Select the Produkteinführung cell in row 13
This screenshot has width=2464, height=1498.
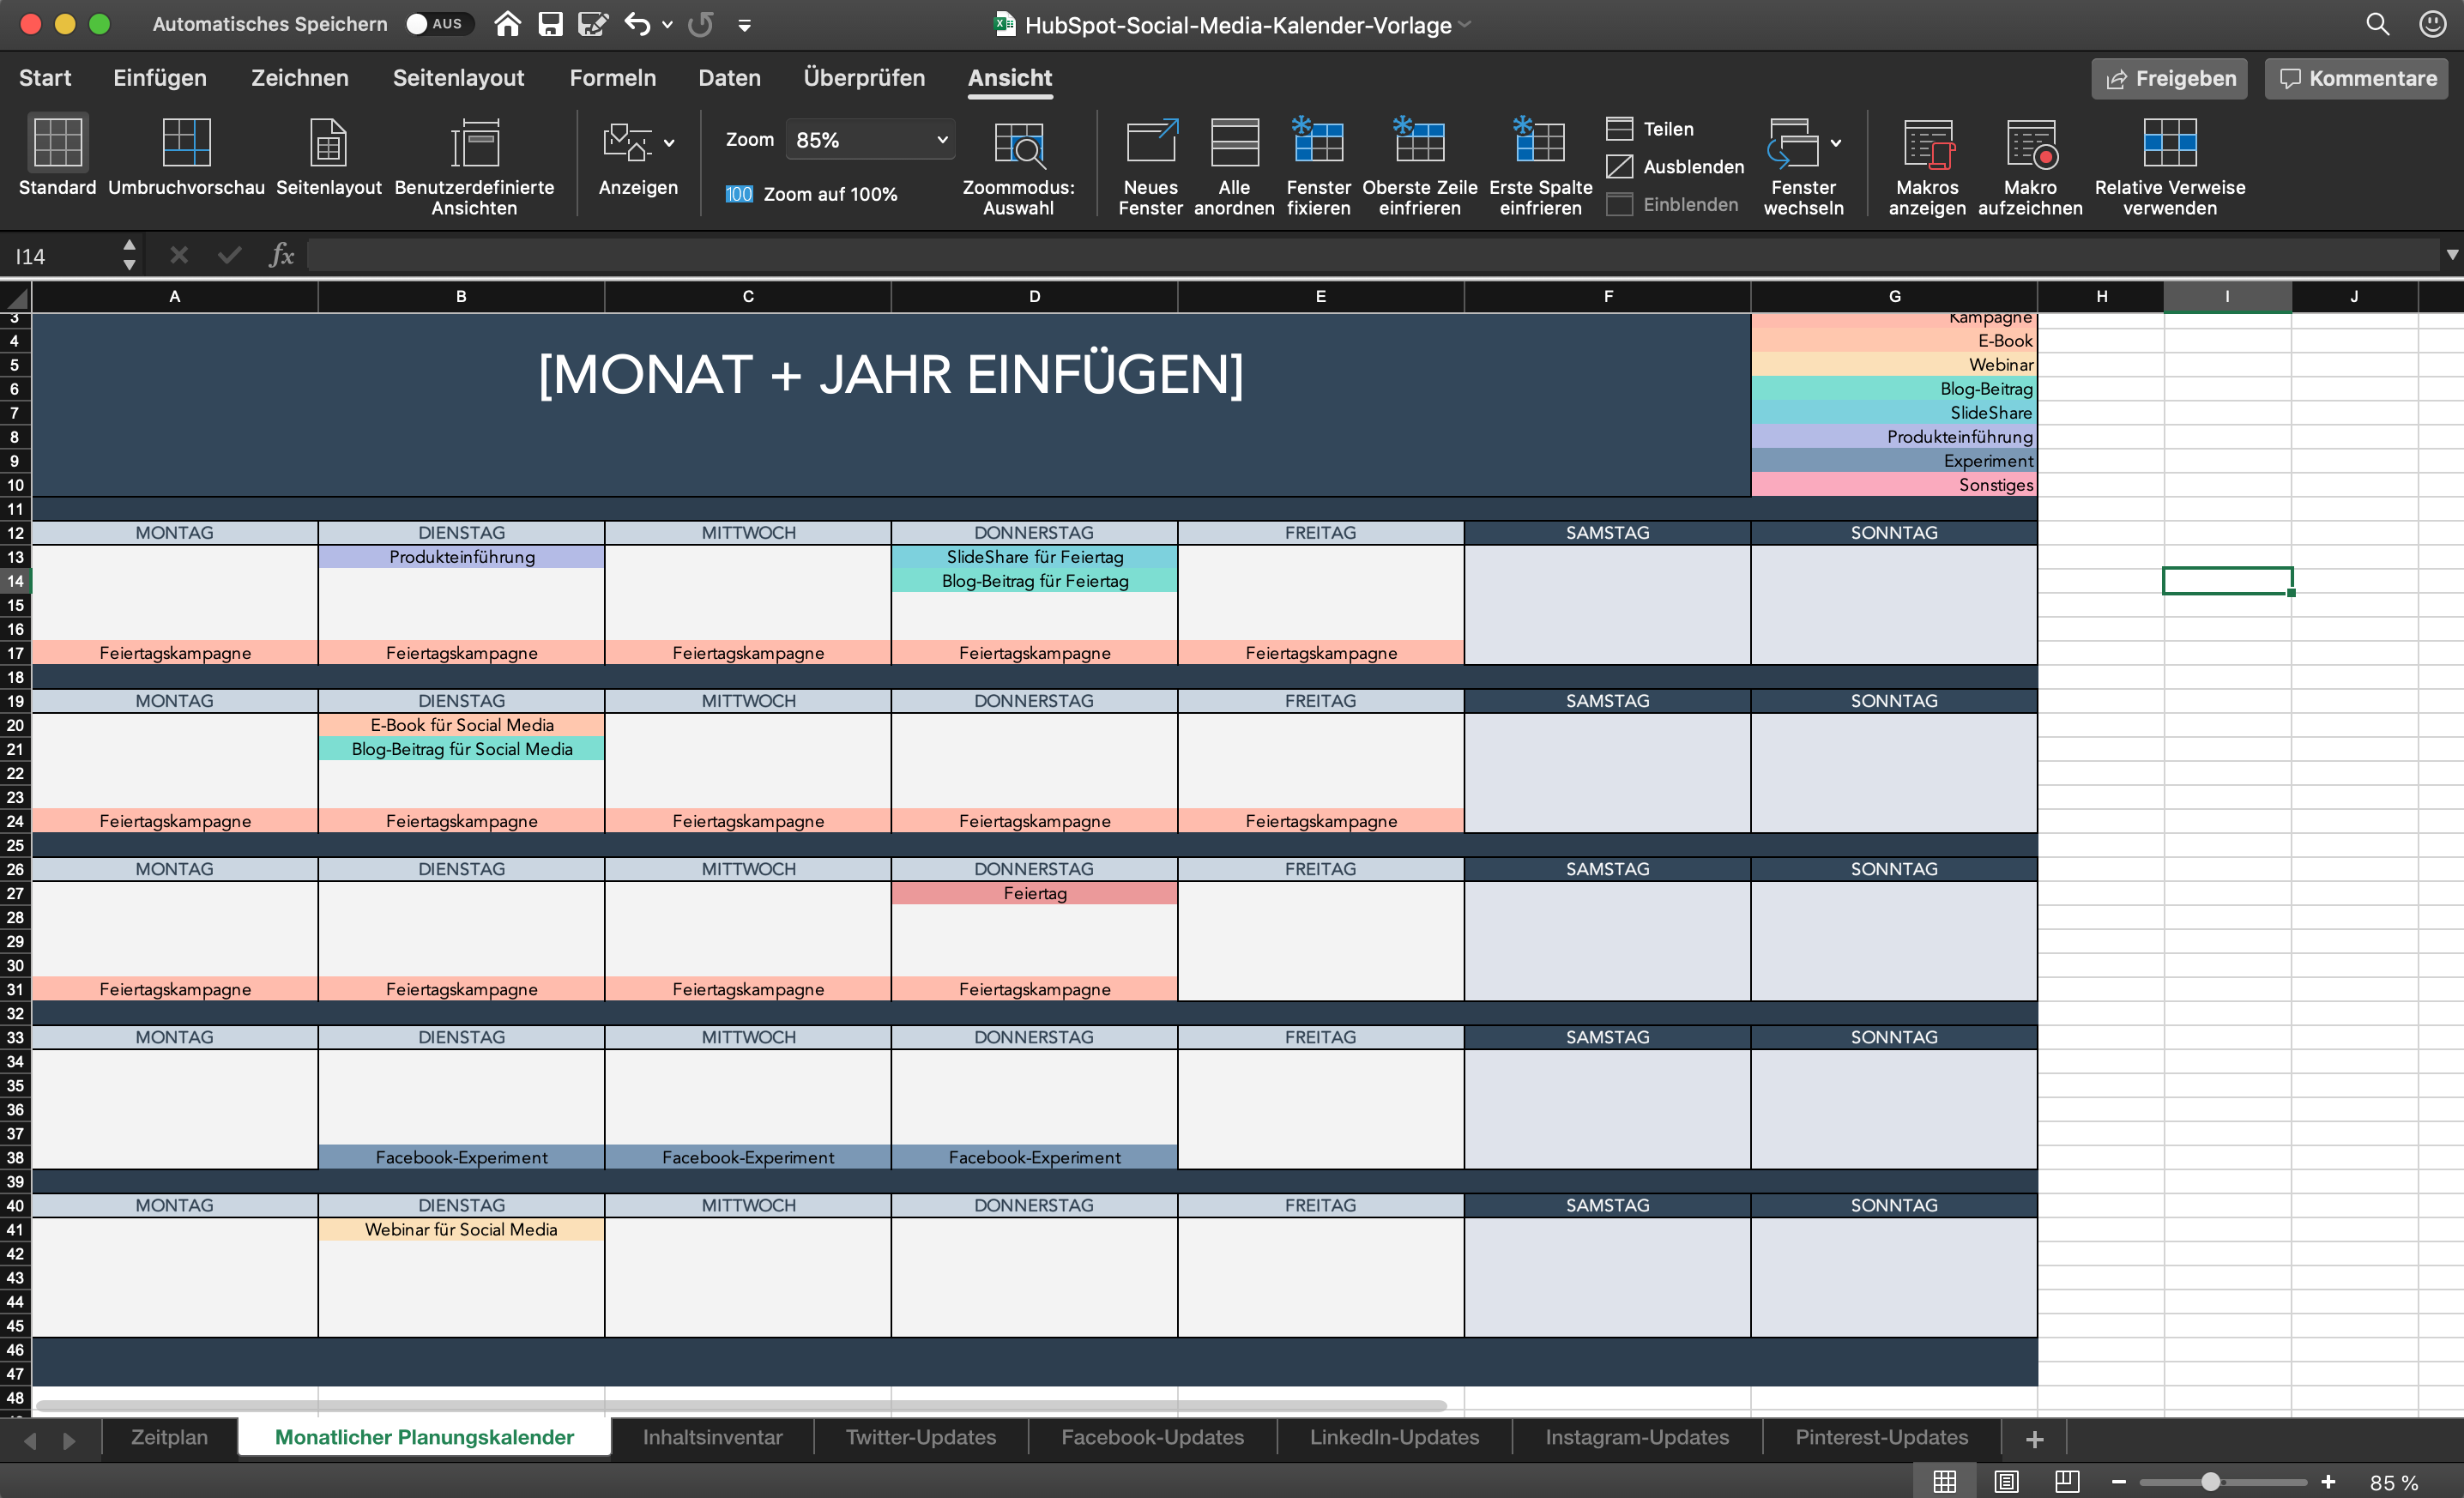click(461, 557)
